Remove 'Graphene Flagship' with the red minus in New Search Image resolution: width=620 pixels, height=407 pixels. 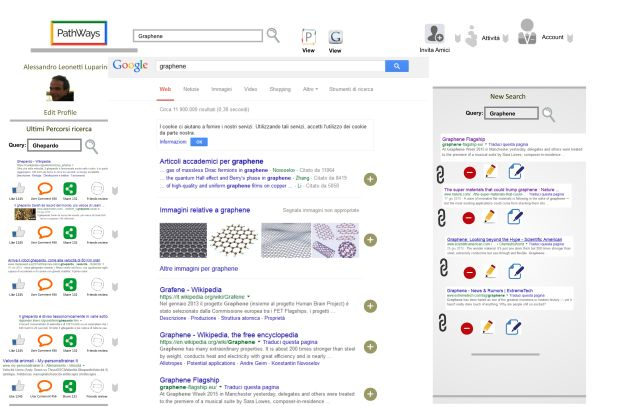pyautogui.click(x=470, y=173)
